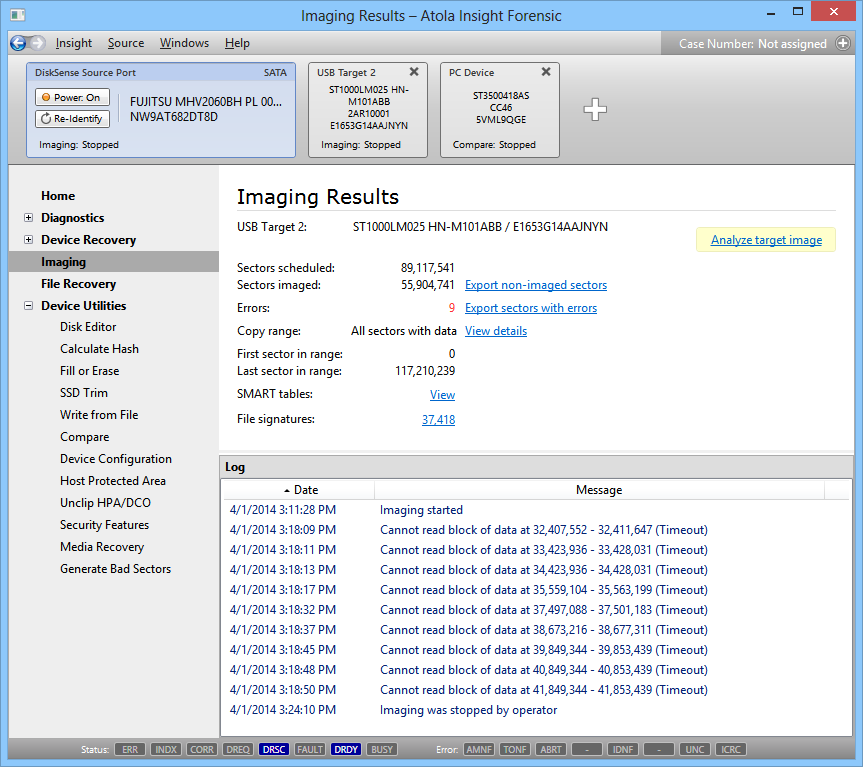Click the highlighted DRDY status indicator
The width and height of the screenshot is (863, 767).
point(346,749)
